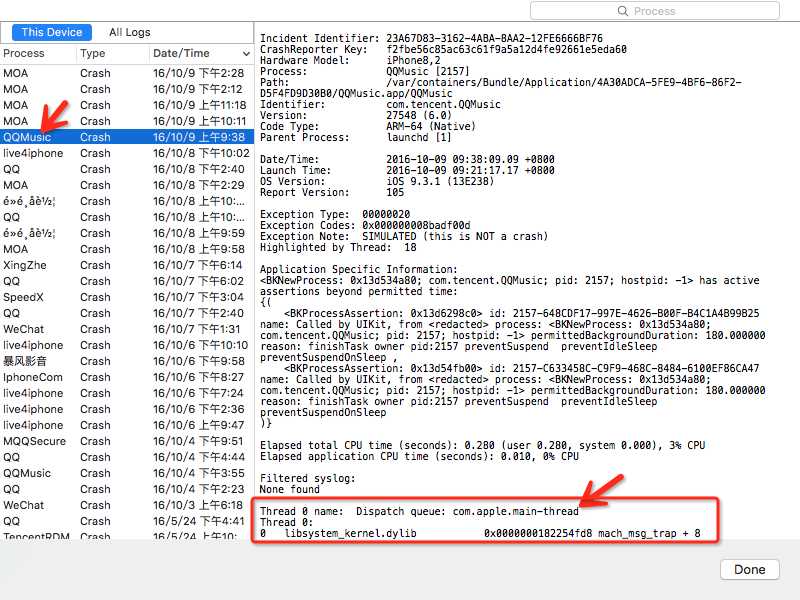Select 暴风影音 crash from 16/10/6 下午9:58
The image size is (800, 600).
tap(127, 361)
